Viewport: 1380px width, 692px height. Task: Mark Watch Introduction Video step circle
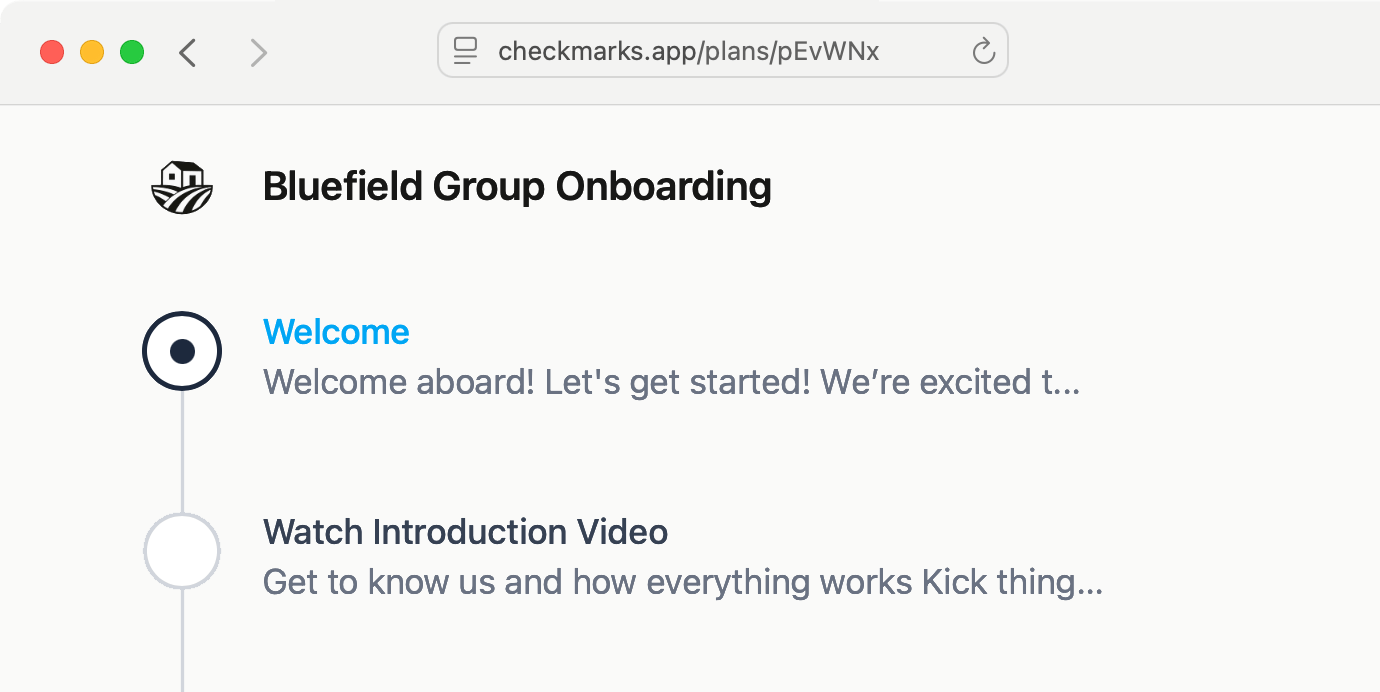pos(182,551)
